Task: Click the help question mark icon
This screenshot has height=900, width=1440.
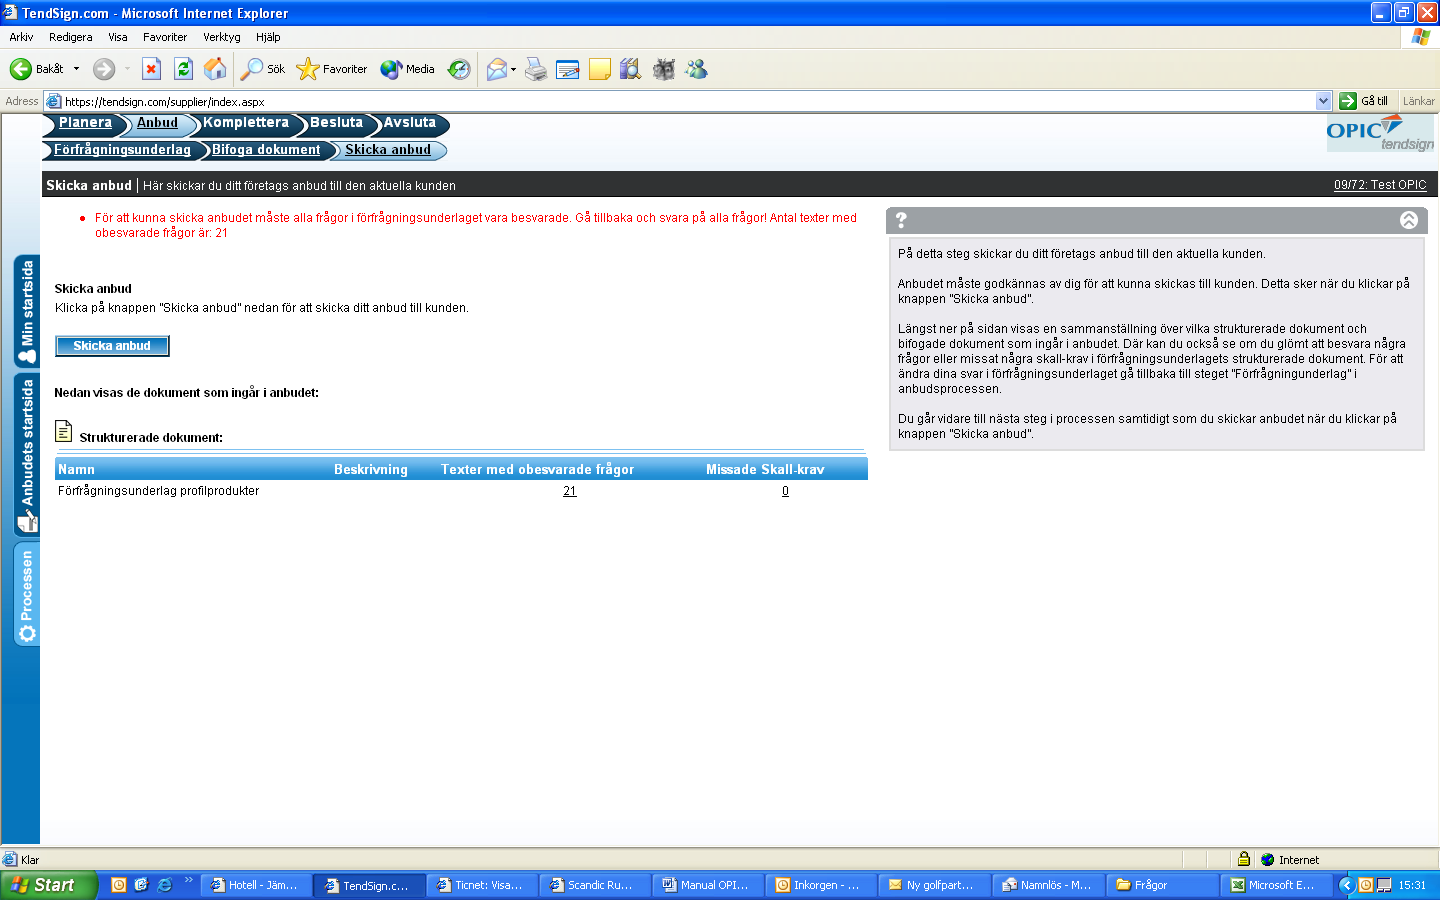Action: [901, 220]
